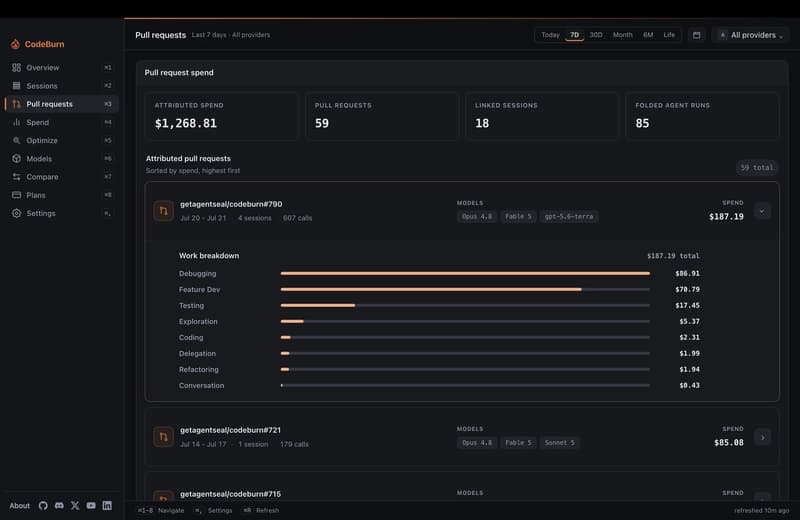The height and width of the screenshot is (520, 800).
Task: Click the Debugging spend bar
Action: click(x=465, y=274)
